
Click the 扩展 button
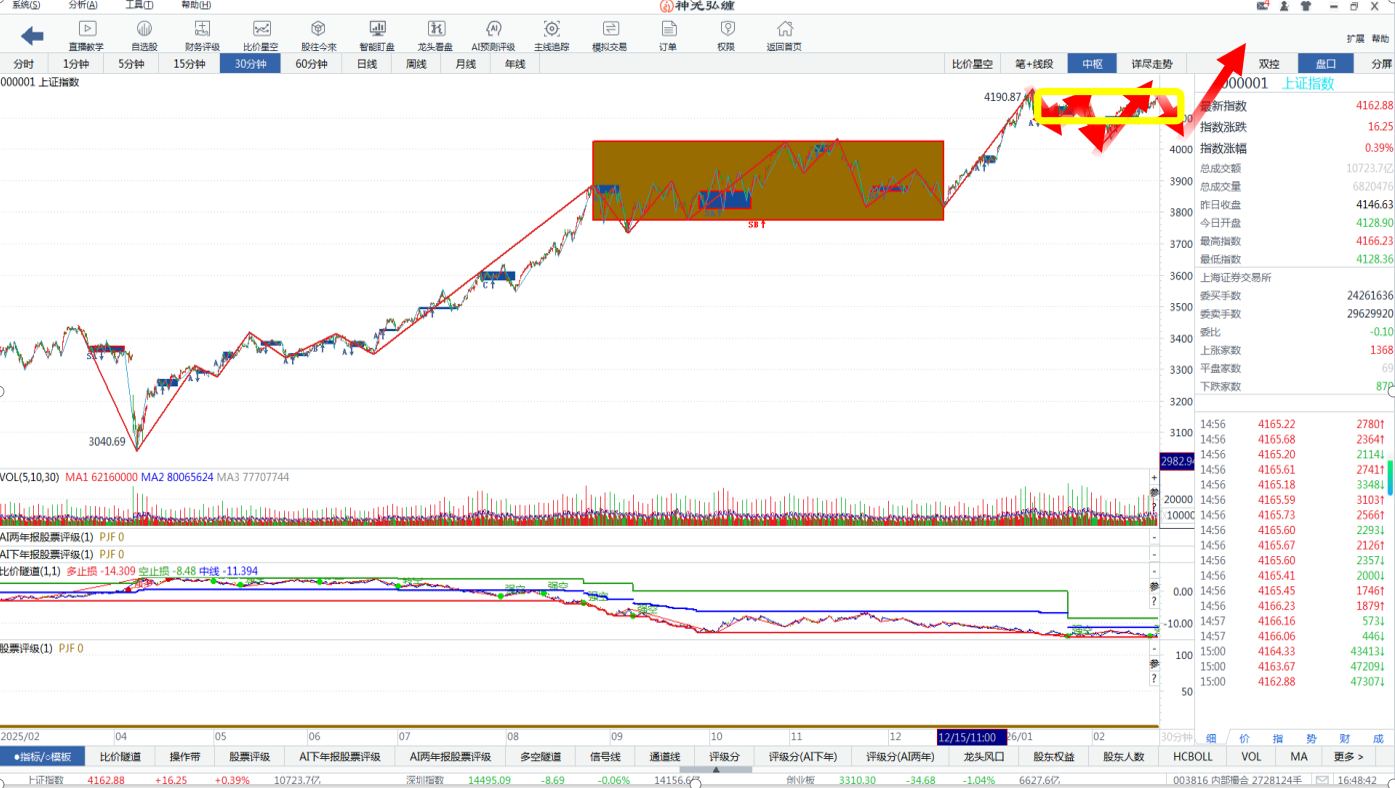(1355, 39)
